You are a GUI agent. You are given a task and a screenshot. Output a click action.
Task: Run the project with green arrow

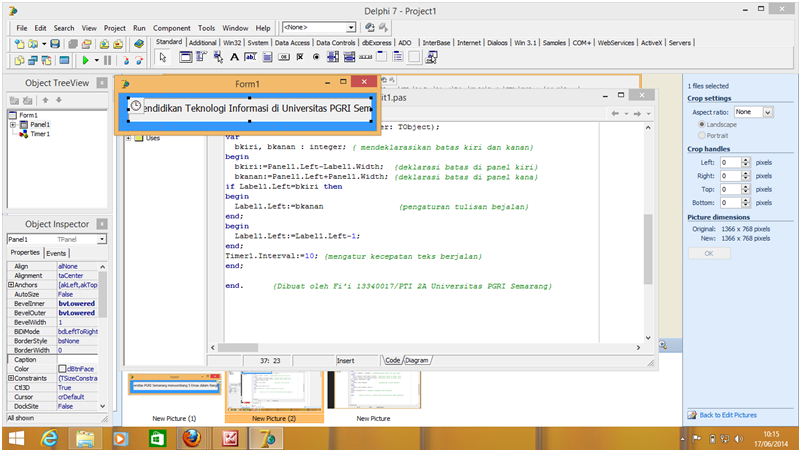(85, 60)
